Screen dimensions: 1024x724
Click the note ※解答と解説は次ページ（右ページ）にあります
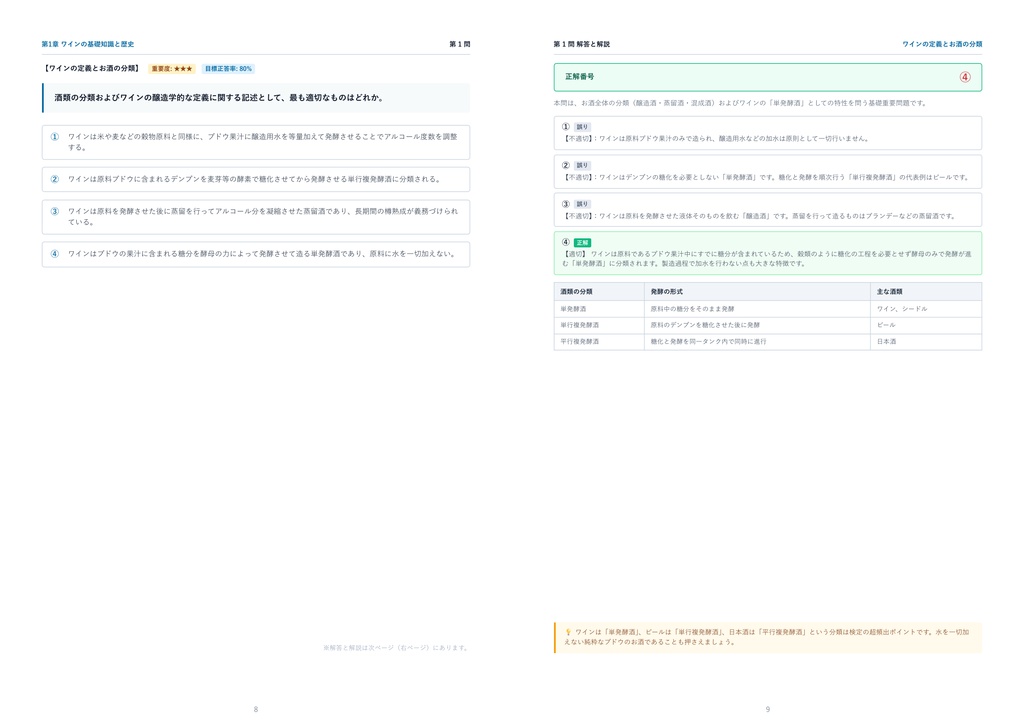[396, 648]
